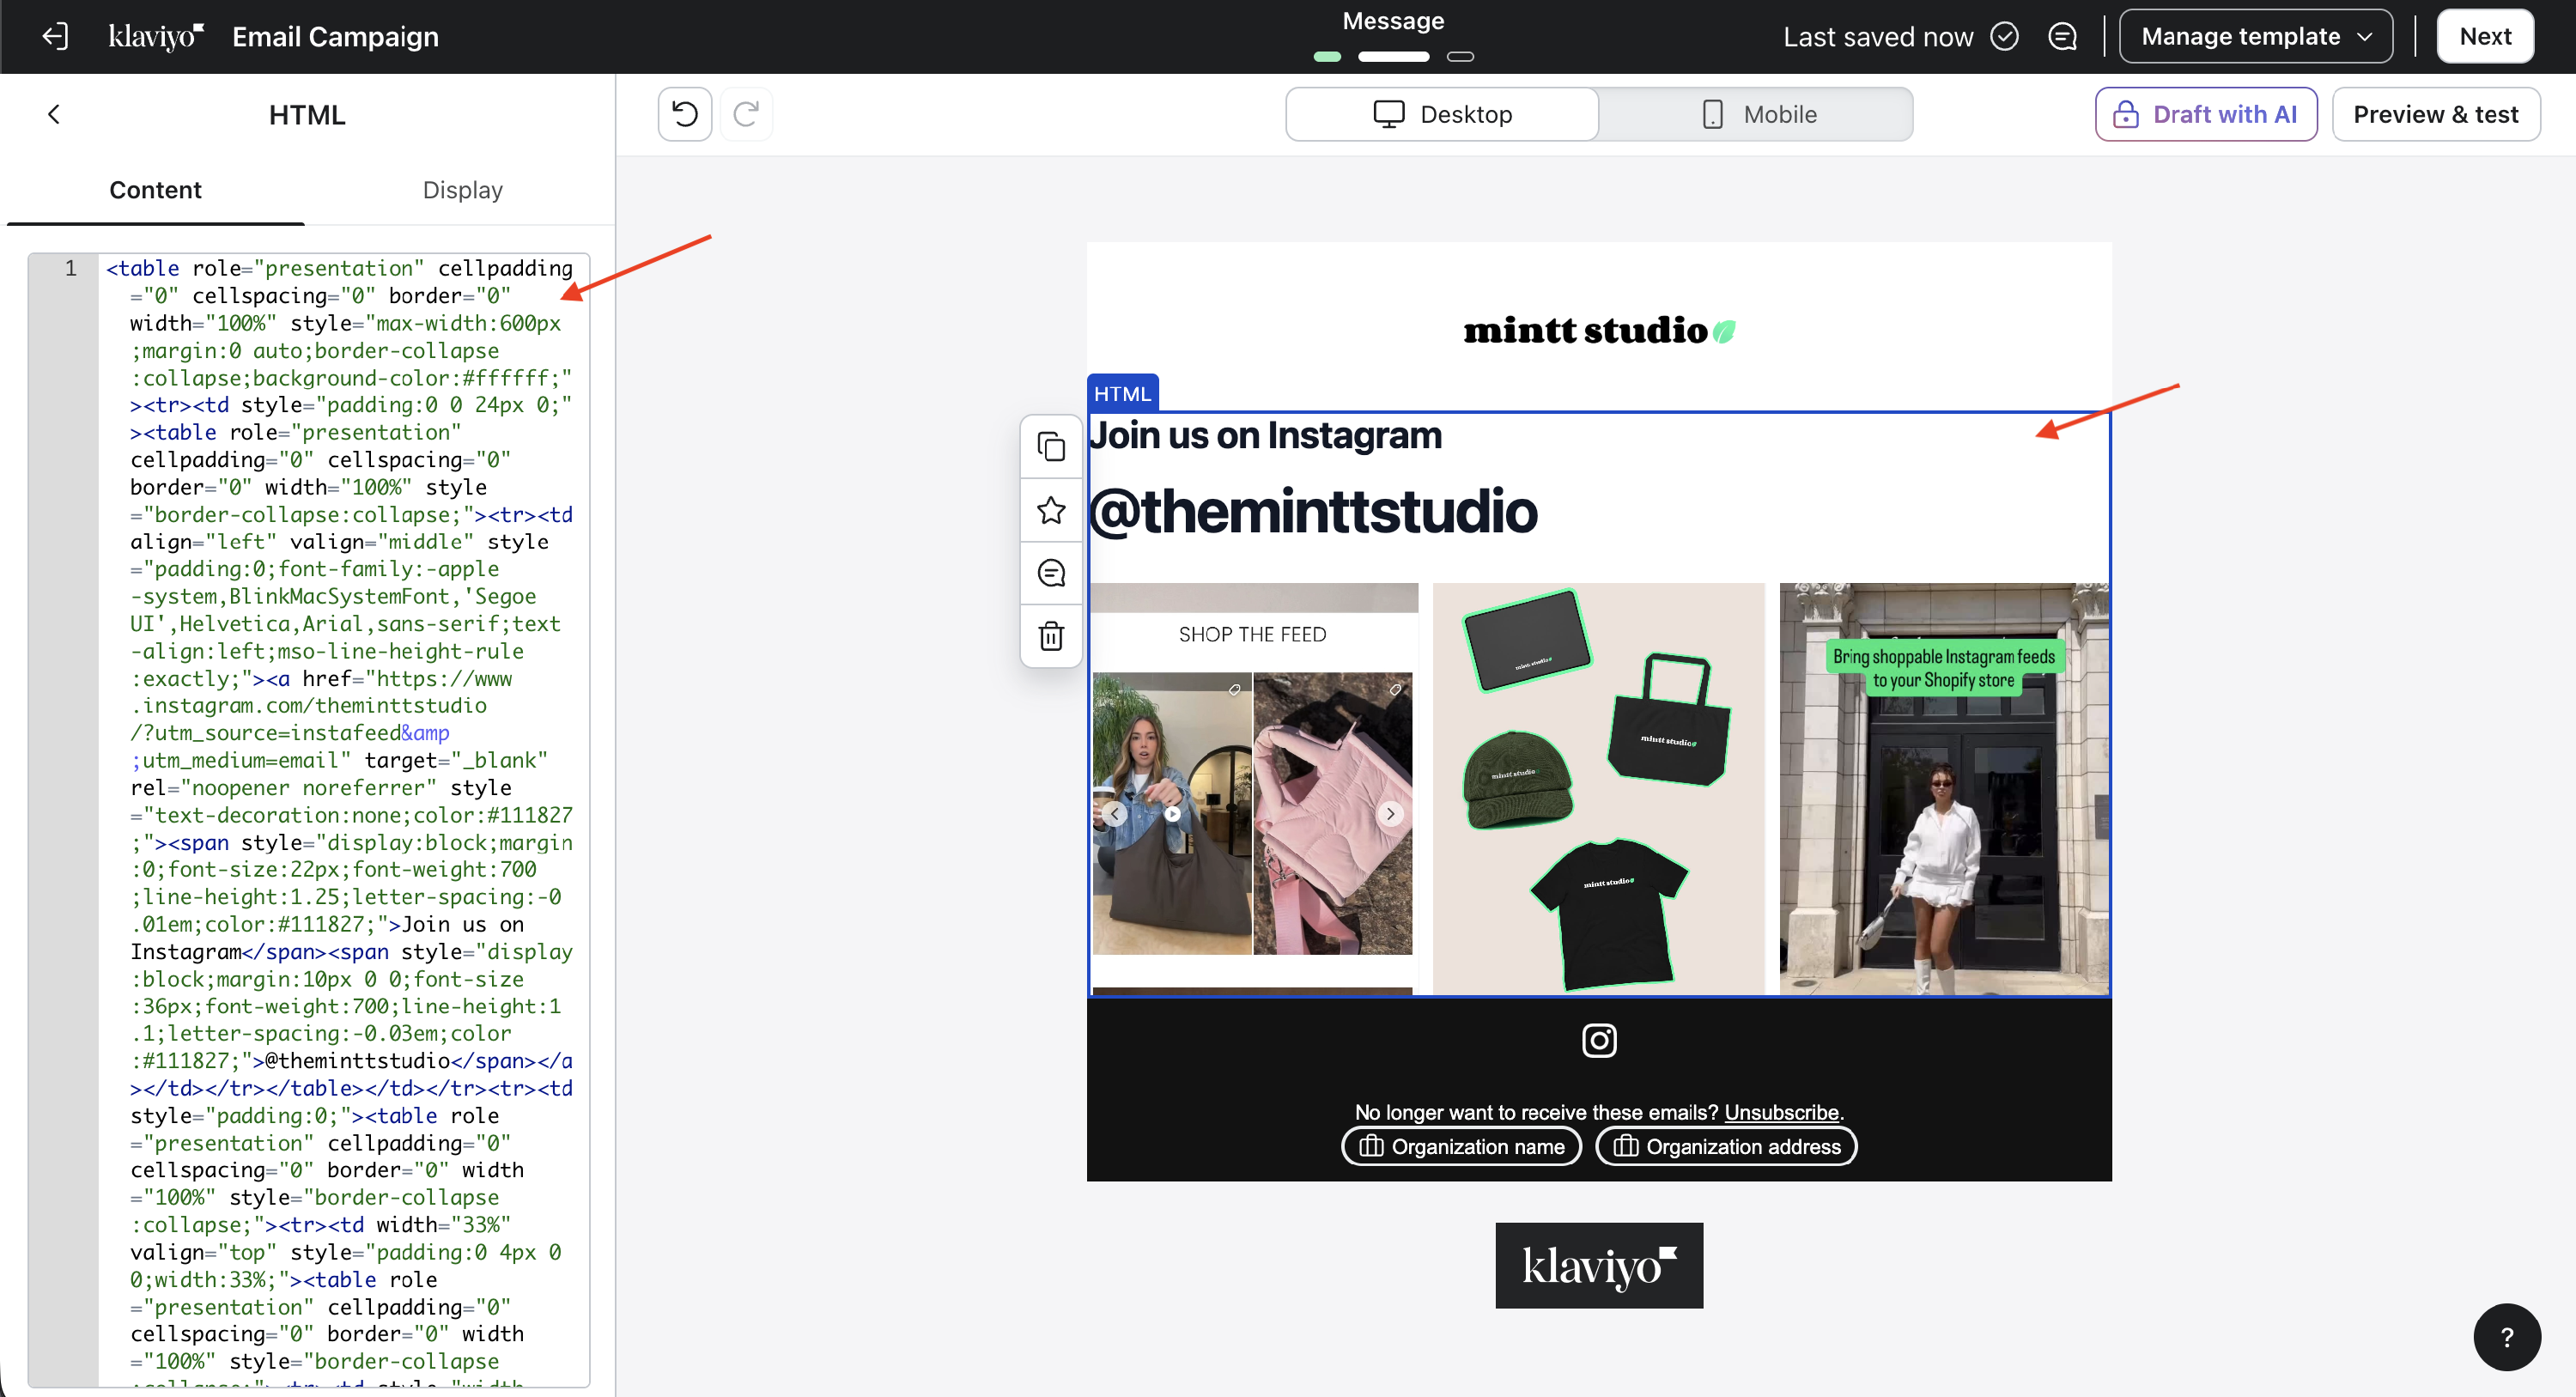Click the Next button
The height and width of the screenshot is (1397, 2576).
point(2485,37)
